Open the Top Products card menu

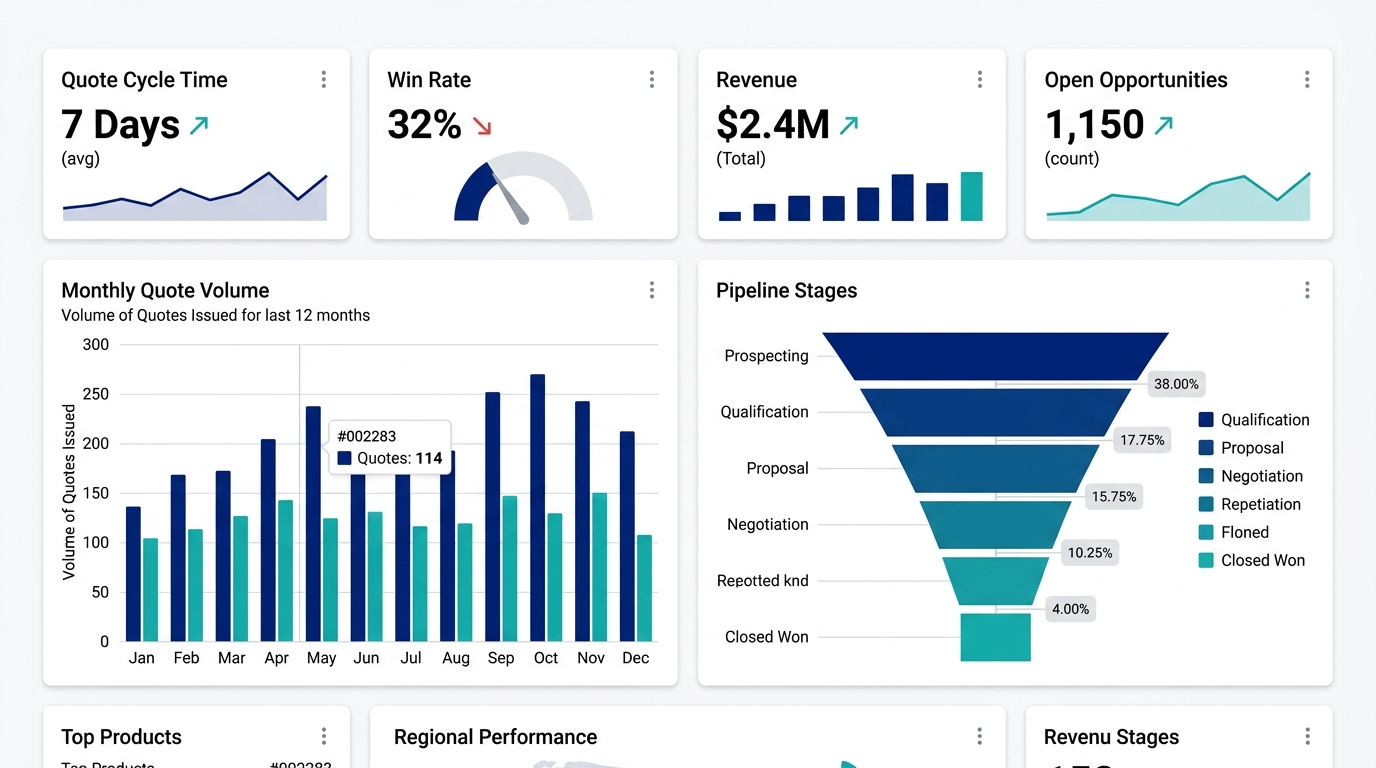click(x=323, y=736)
